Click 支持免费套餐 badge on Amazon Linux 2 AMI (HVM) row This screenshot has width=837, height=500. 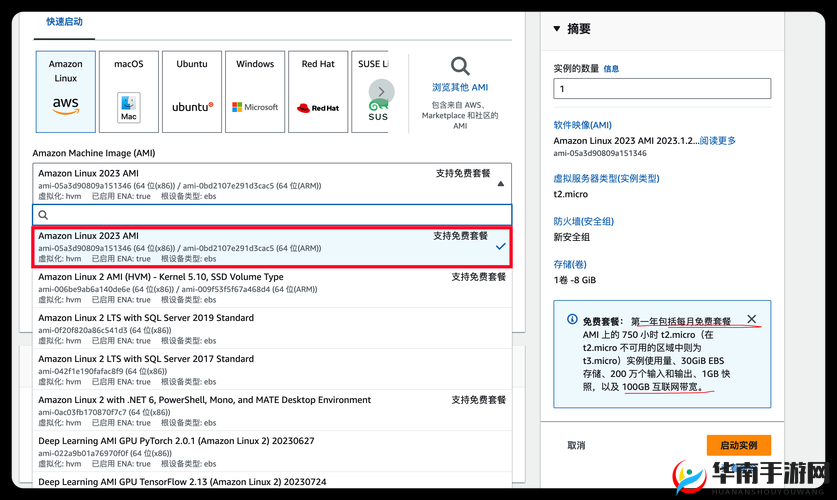pos(478,276)
